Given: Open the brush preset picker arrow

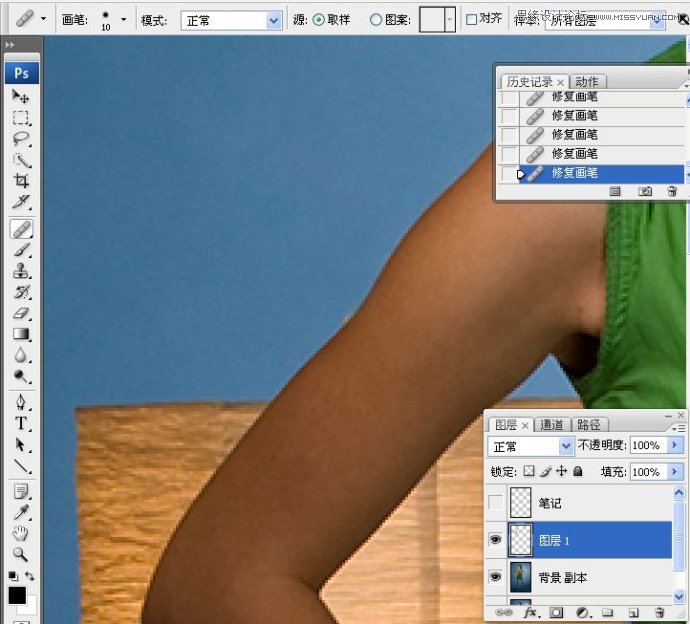Looking at the screenshot, I should (123, 19).
